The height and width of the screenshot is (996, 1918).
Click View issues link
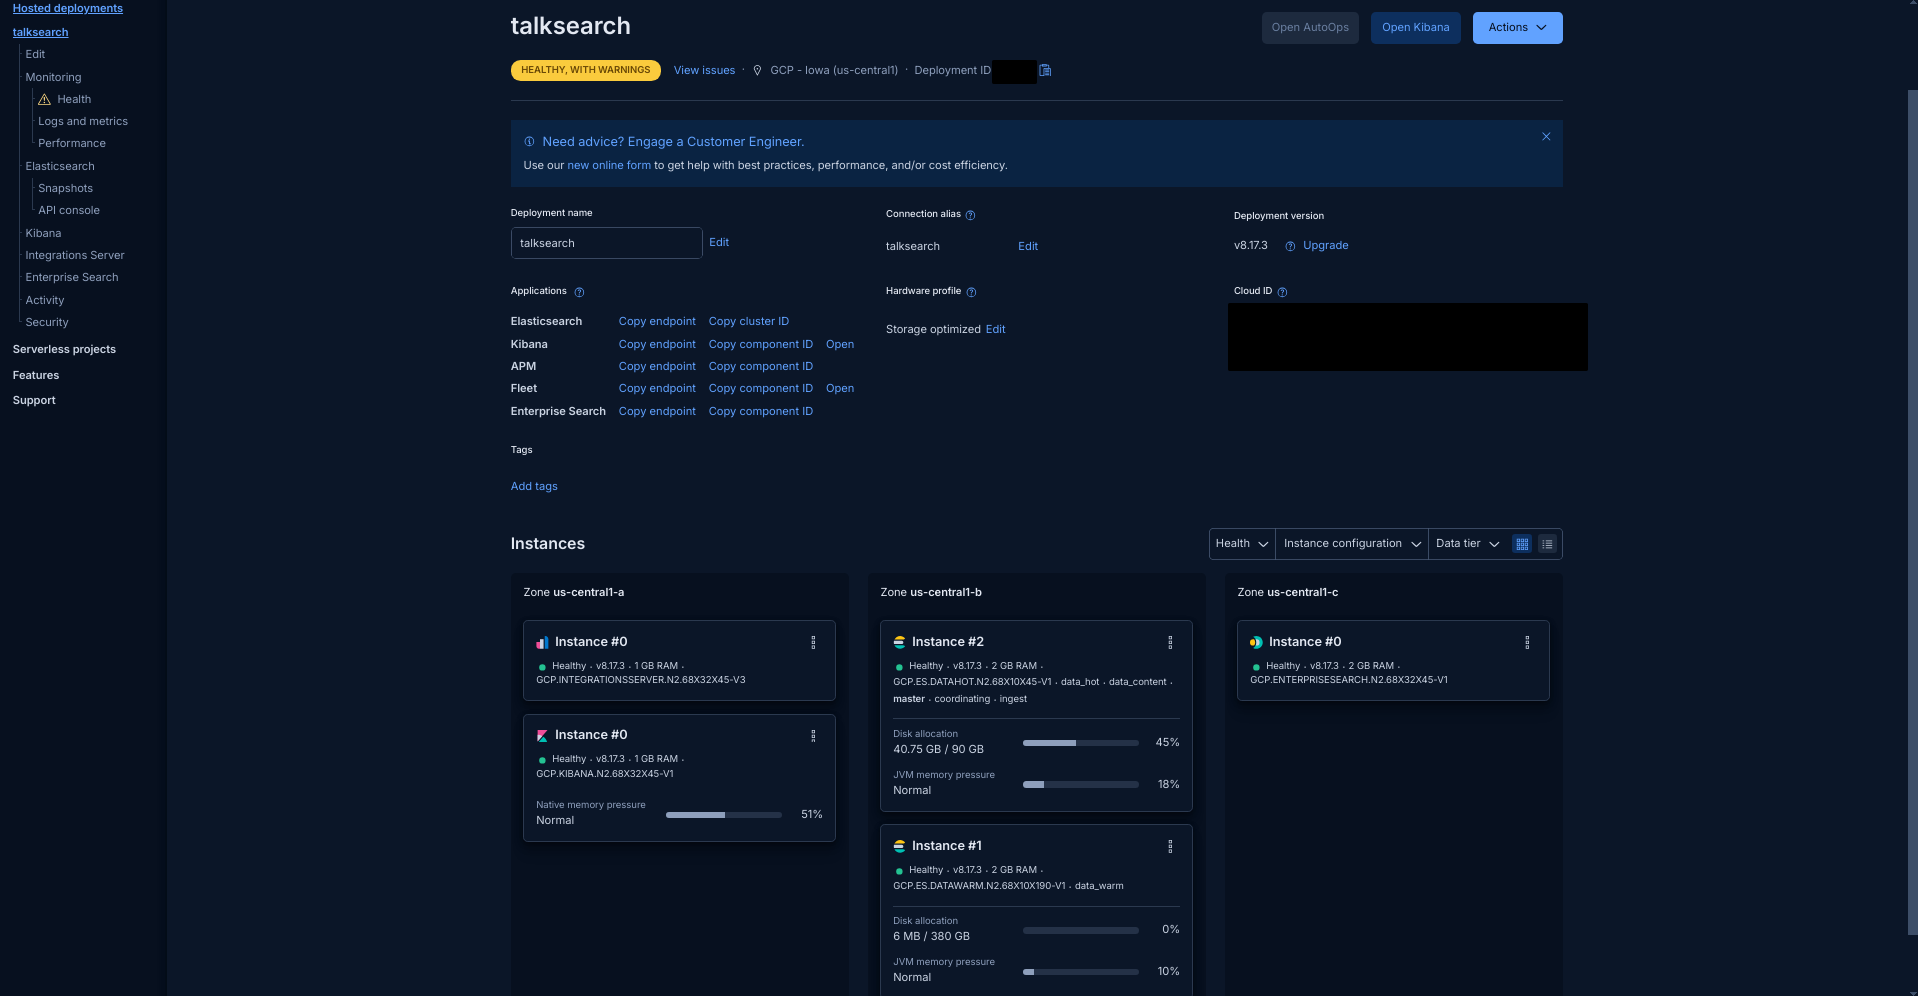click(x=704, y=71)
